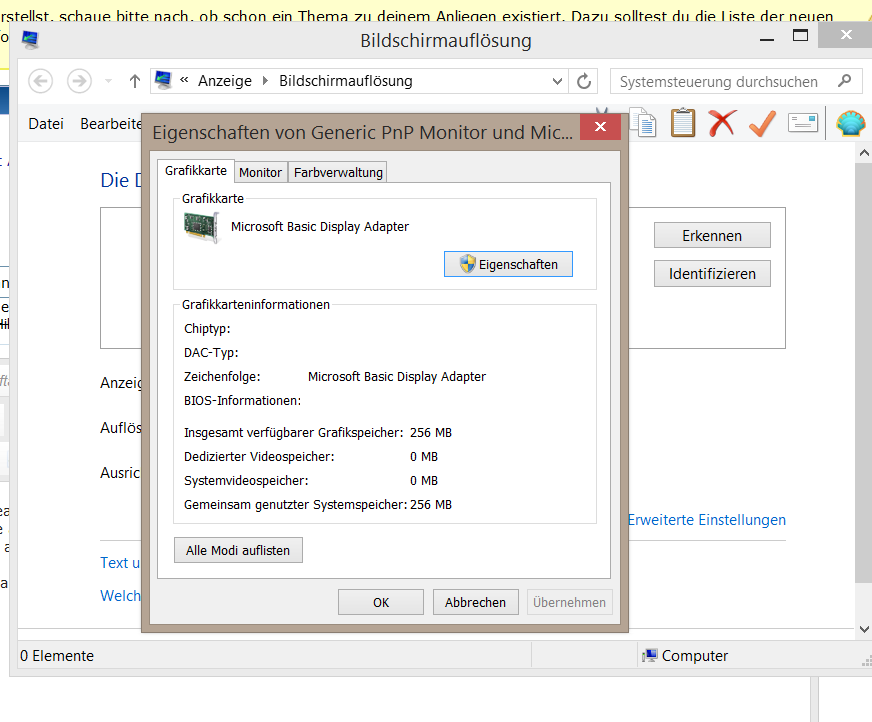Viewport: 872px width, 722px height.
Task: Click the window scrollbar down arrow
Action: point(864,630)
